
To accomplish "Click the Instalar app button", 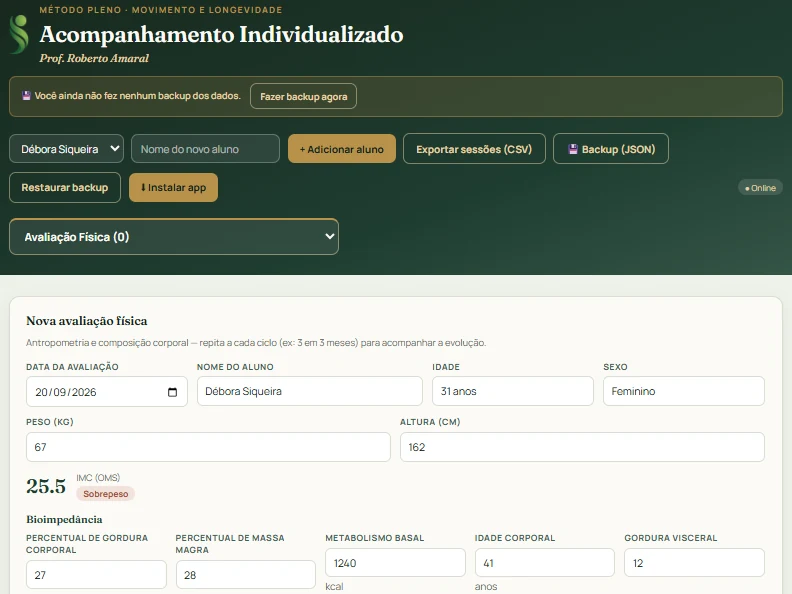I will point(173,187).
